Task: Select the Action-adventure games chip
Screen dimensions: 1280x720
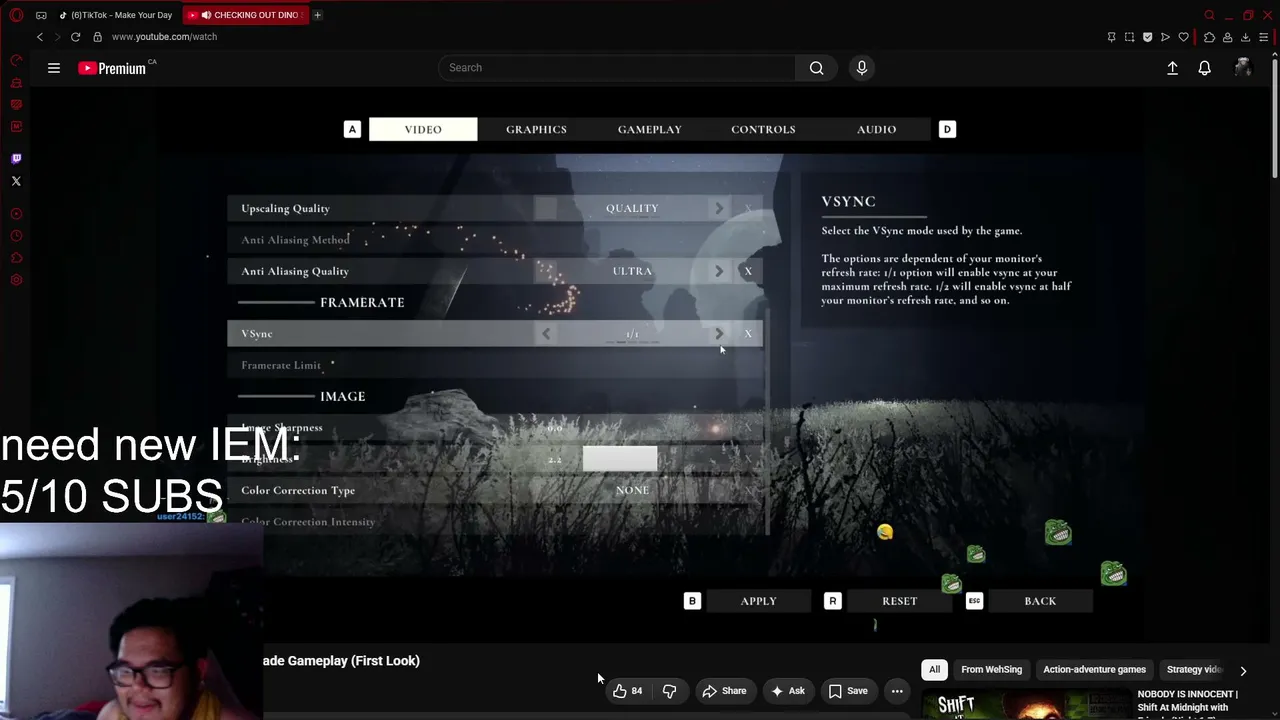Action: [x=1094, y=670]
